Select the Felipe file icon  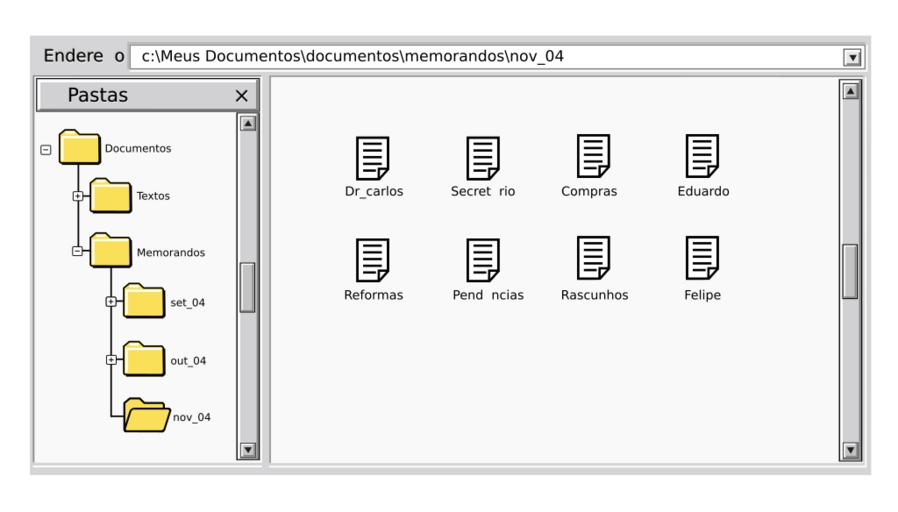pyautogui.click(x=702, y=260)
